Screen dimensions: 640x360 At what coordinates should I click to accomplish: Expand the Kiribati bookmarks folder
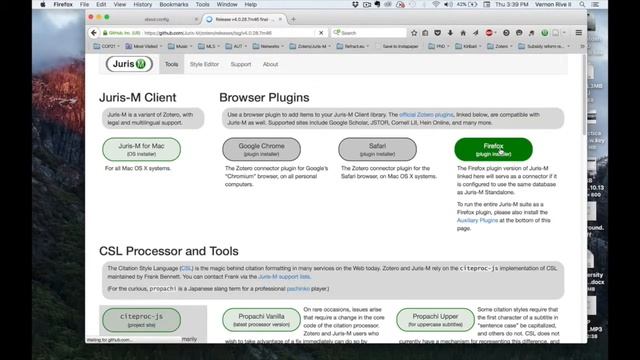point(468,46)
